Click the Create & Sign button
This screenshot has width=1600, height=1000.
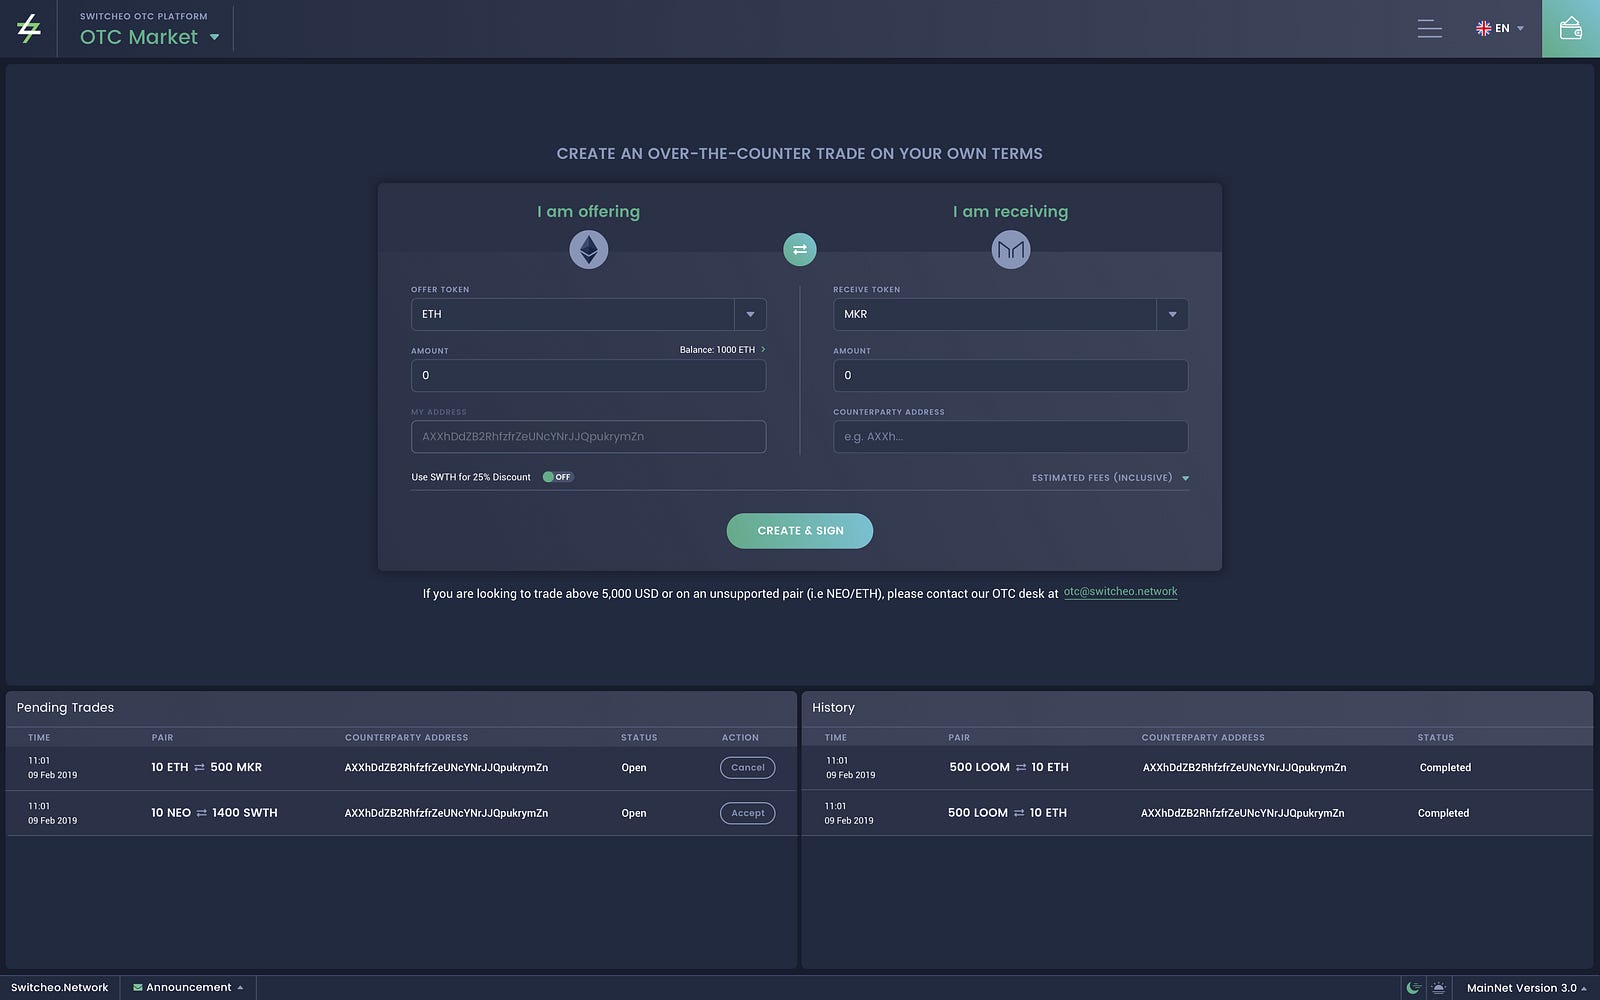click(800, 531)
